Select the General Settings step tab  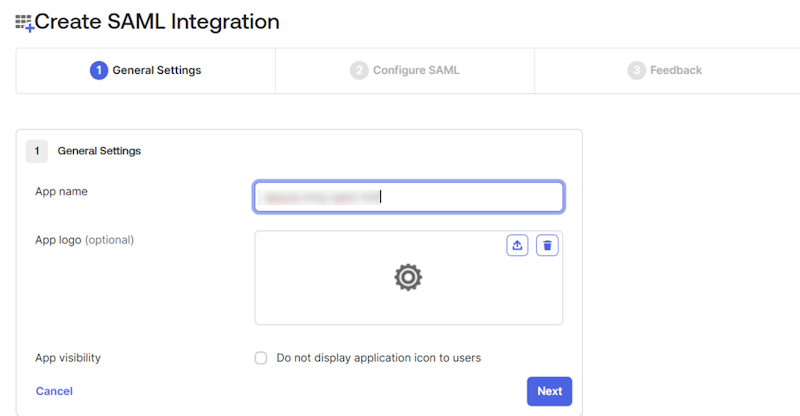(146, 70)
